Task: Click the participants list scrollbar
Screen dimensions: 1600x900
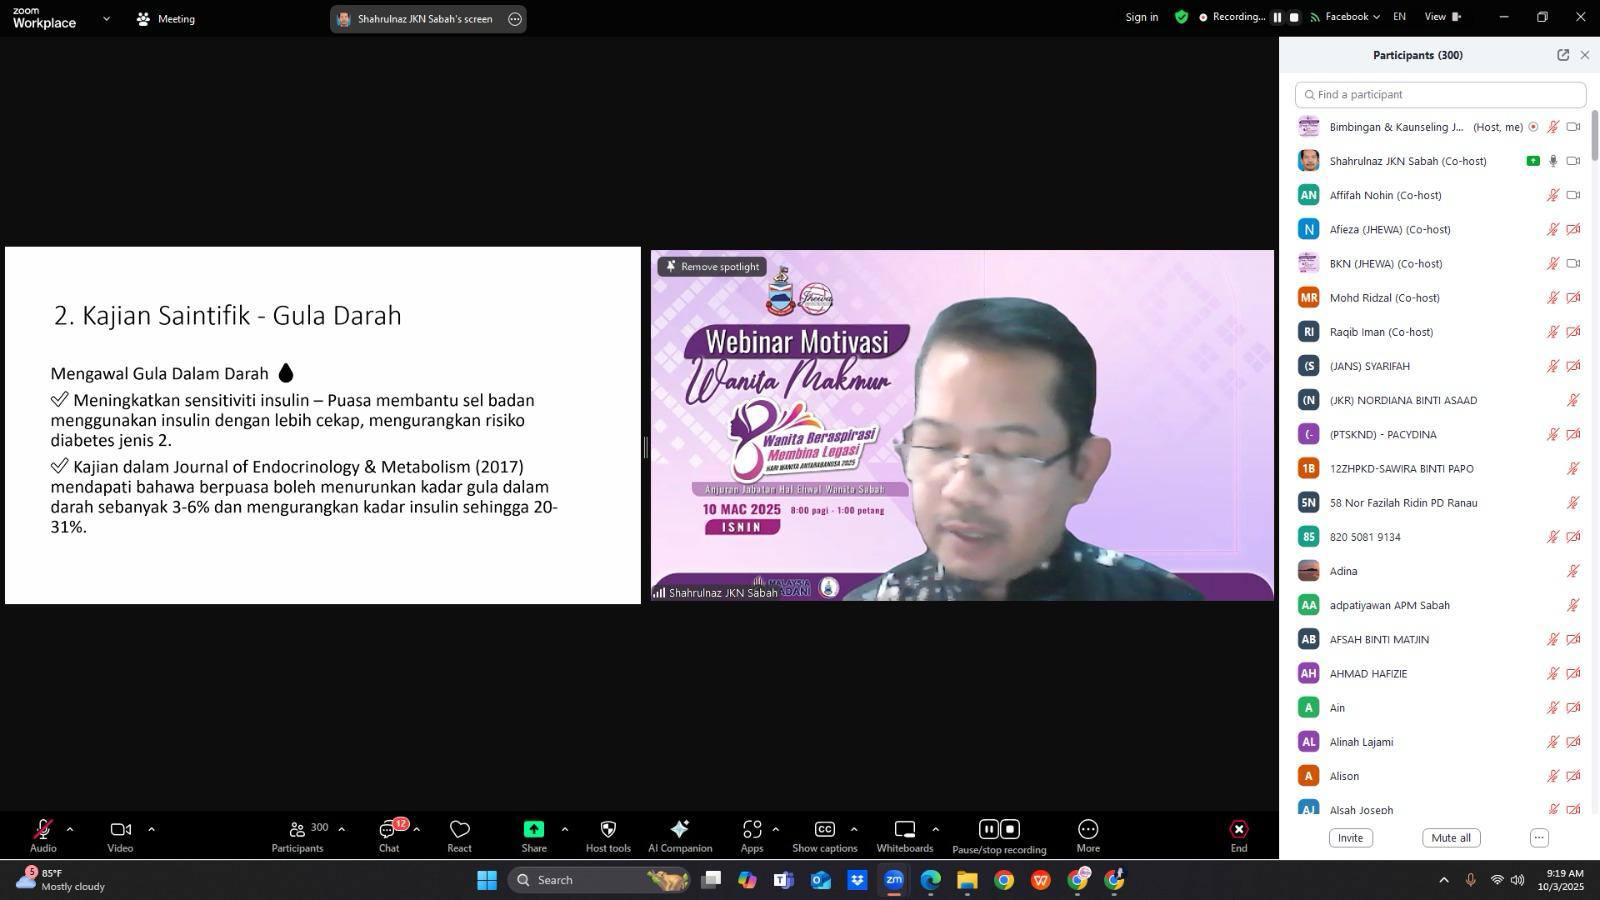Action: (x=1594, y=135)
